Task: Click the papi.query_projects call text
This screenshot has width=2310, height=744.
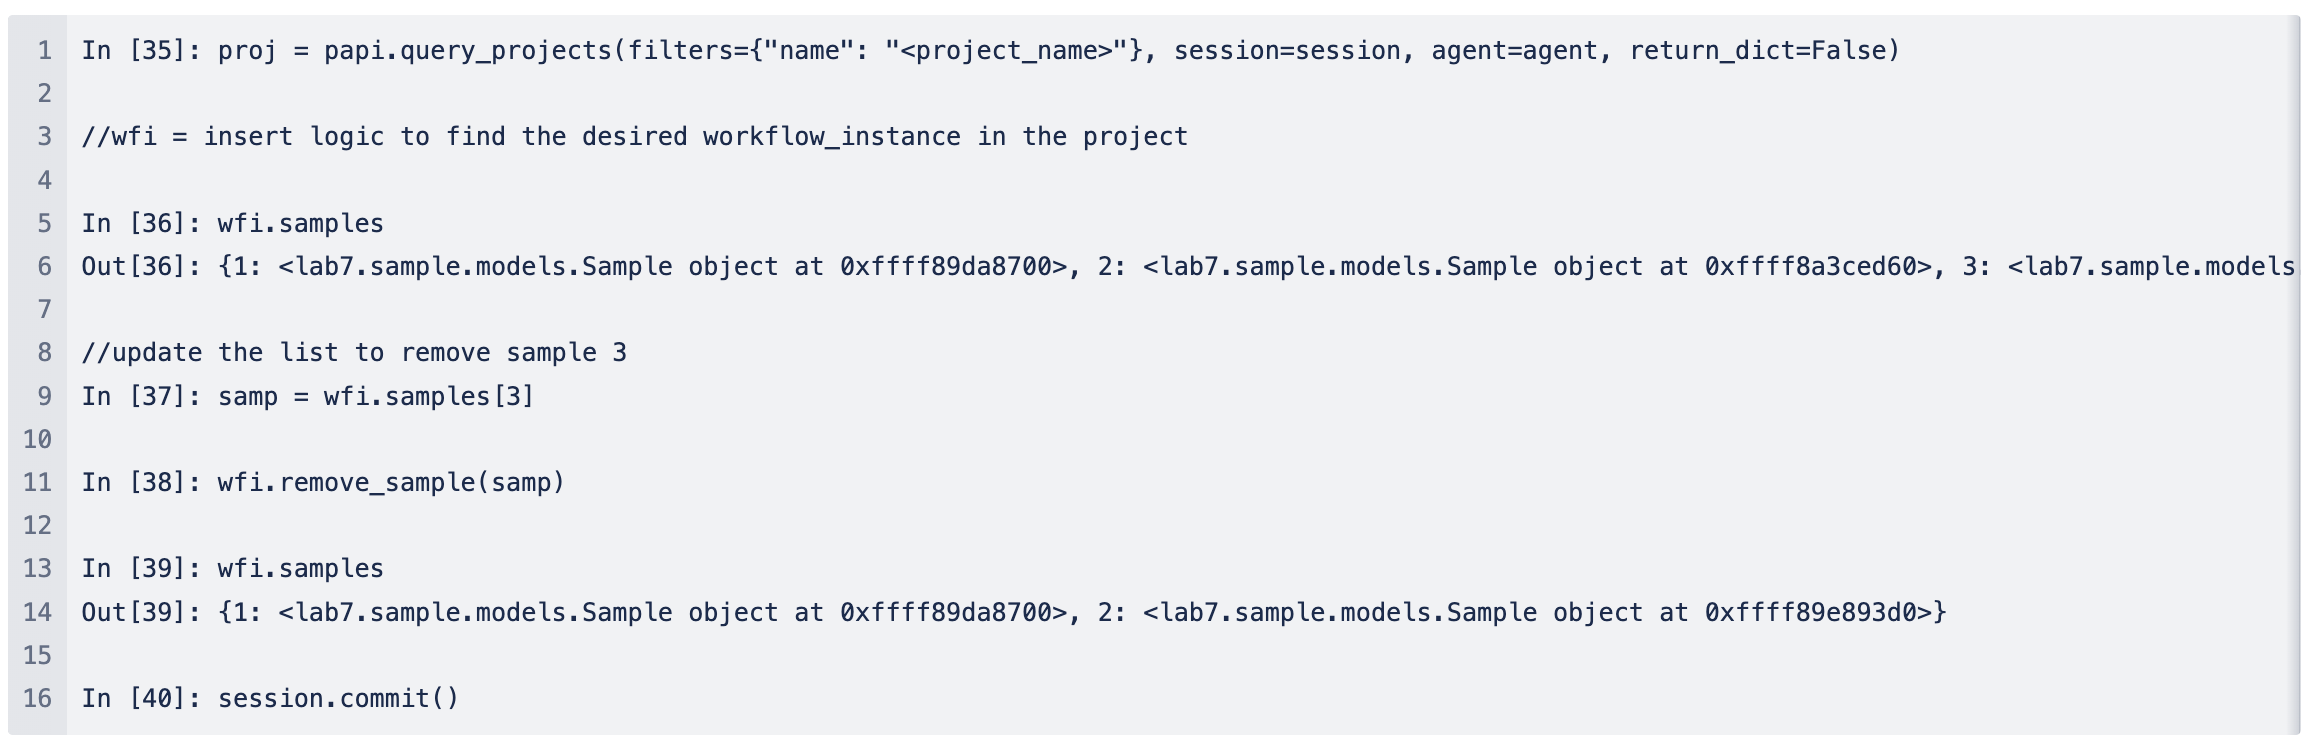Action: coord(467,51)
